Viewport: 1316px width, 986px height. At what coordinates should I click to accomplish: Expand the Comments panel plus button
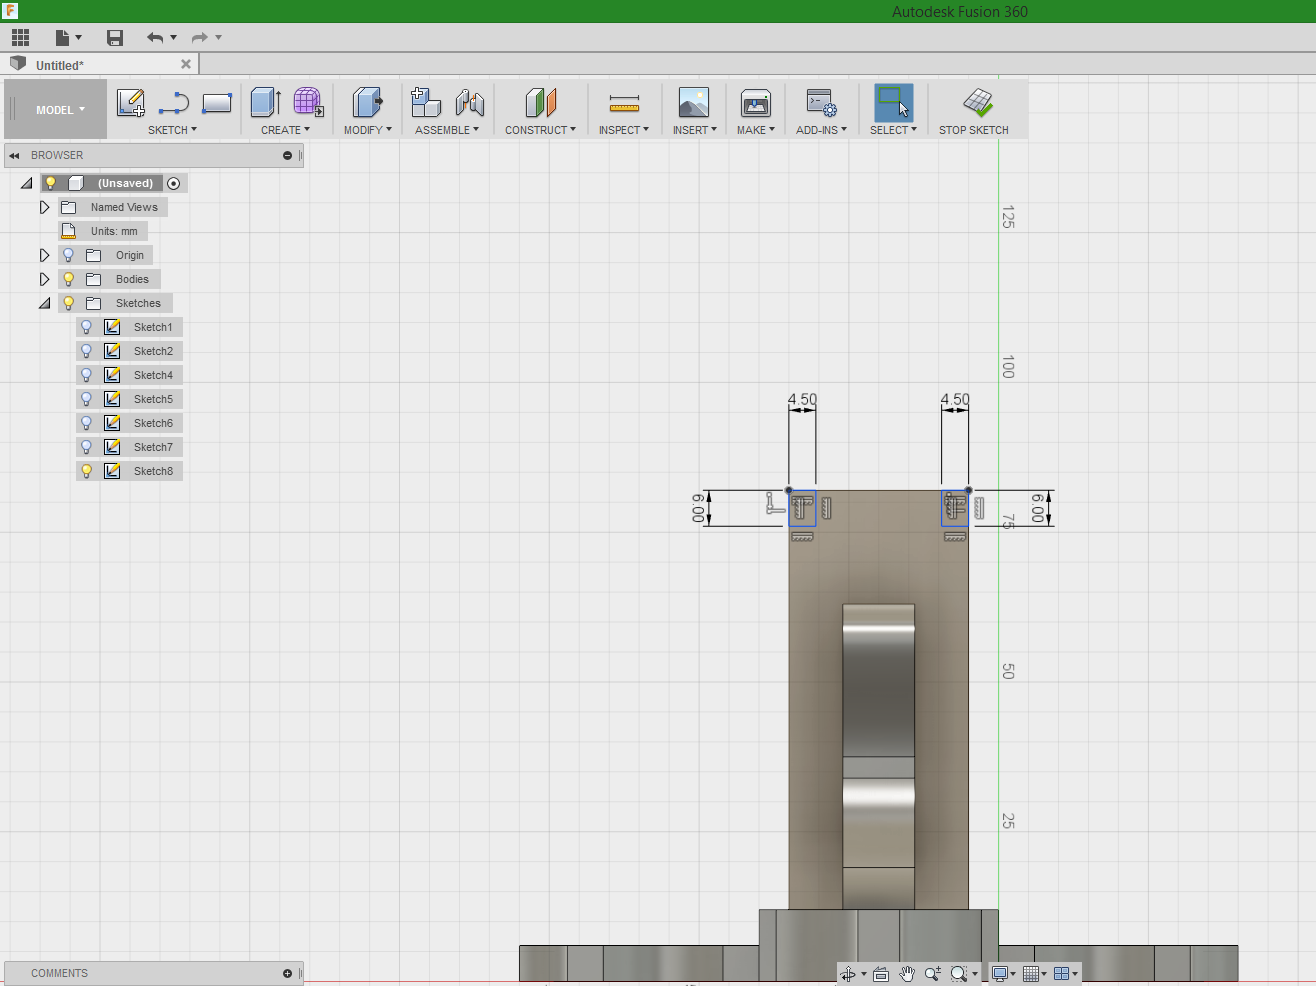[288, 973]
